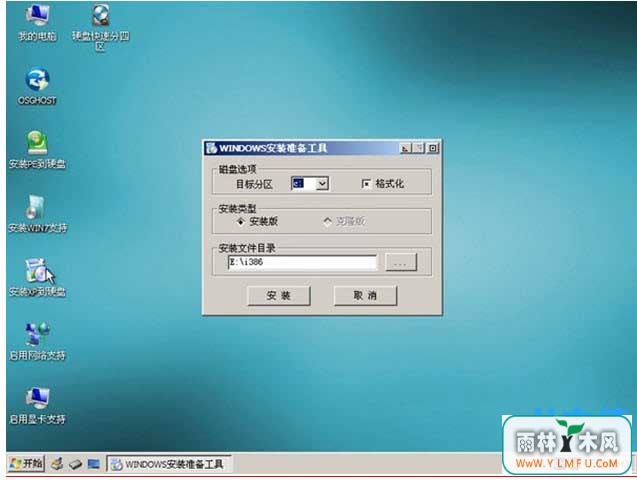Click the install directory field showing E:\i386

click(x=302, y=262)
